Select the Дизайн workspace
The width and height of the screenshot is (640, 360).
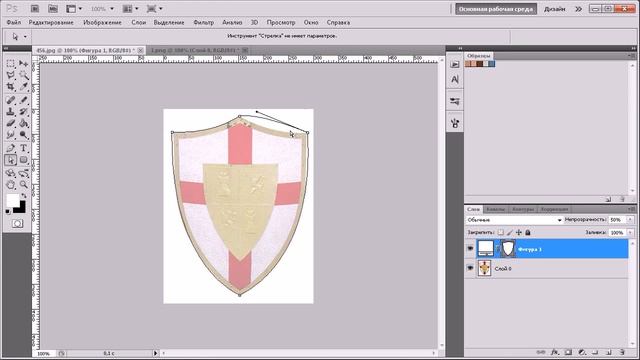tap(555, 9)
